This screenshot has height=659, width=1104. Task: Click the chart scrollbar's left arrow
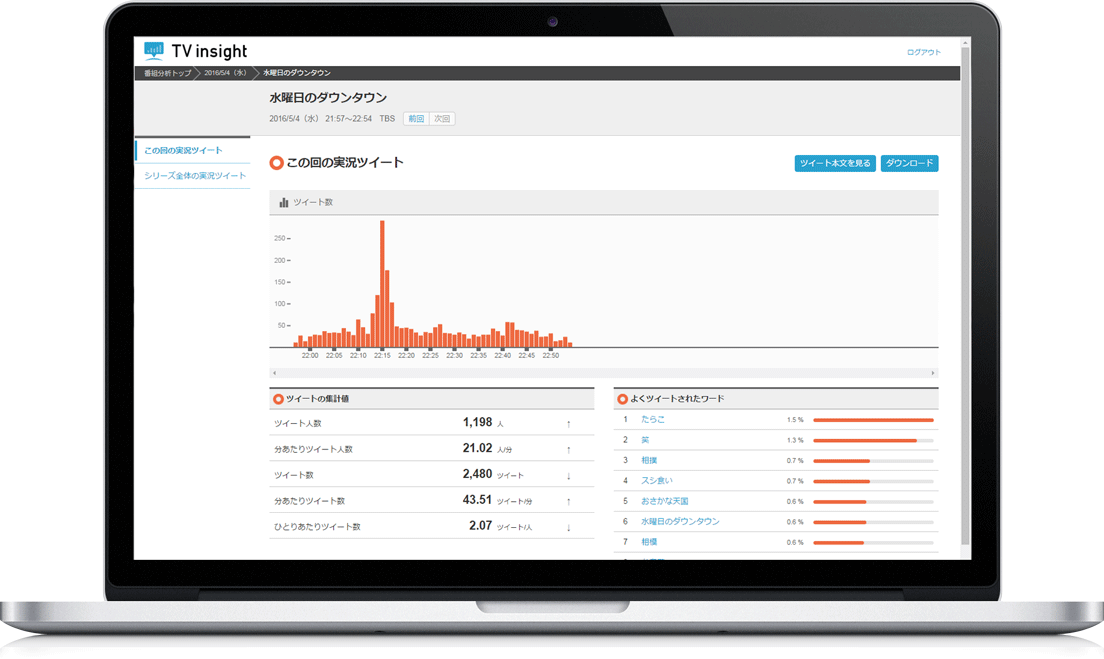click(274, 373)
